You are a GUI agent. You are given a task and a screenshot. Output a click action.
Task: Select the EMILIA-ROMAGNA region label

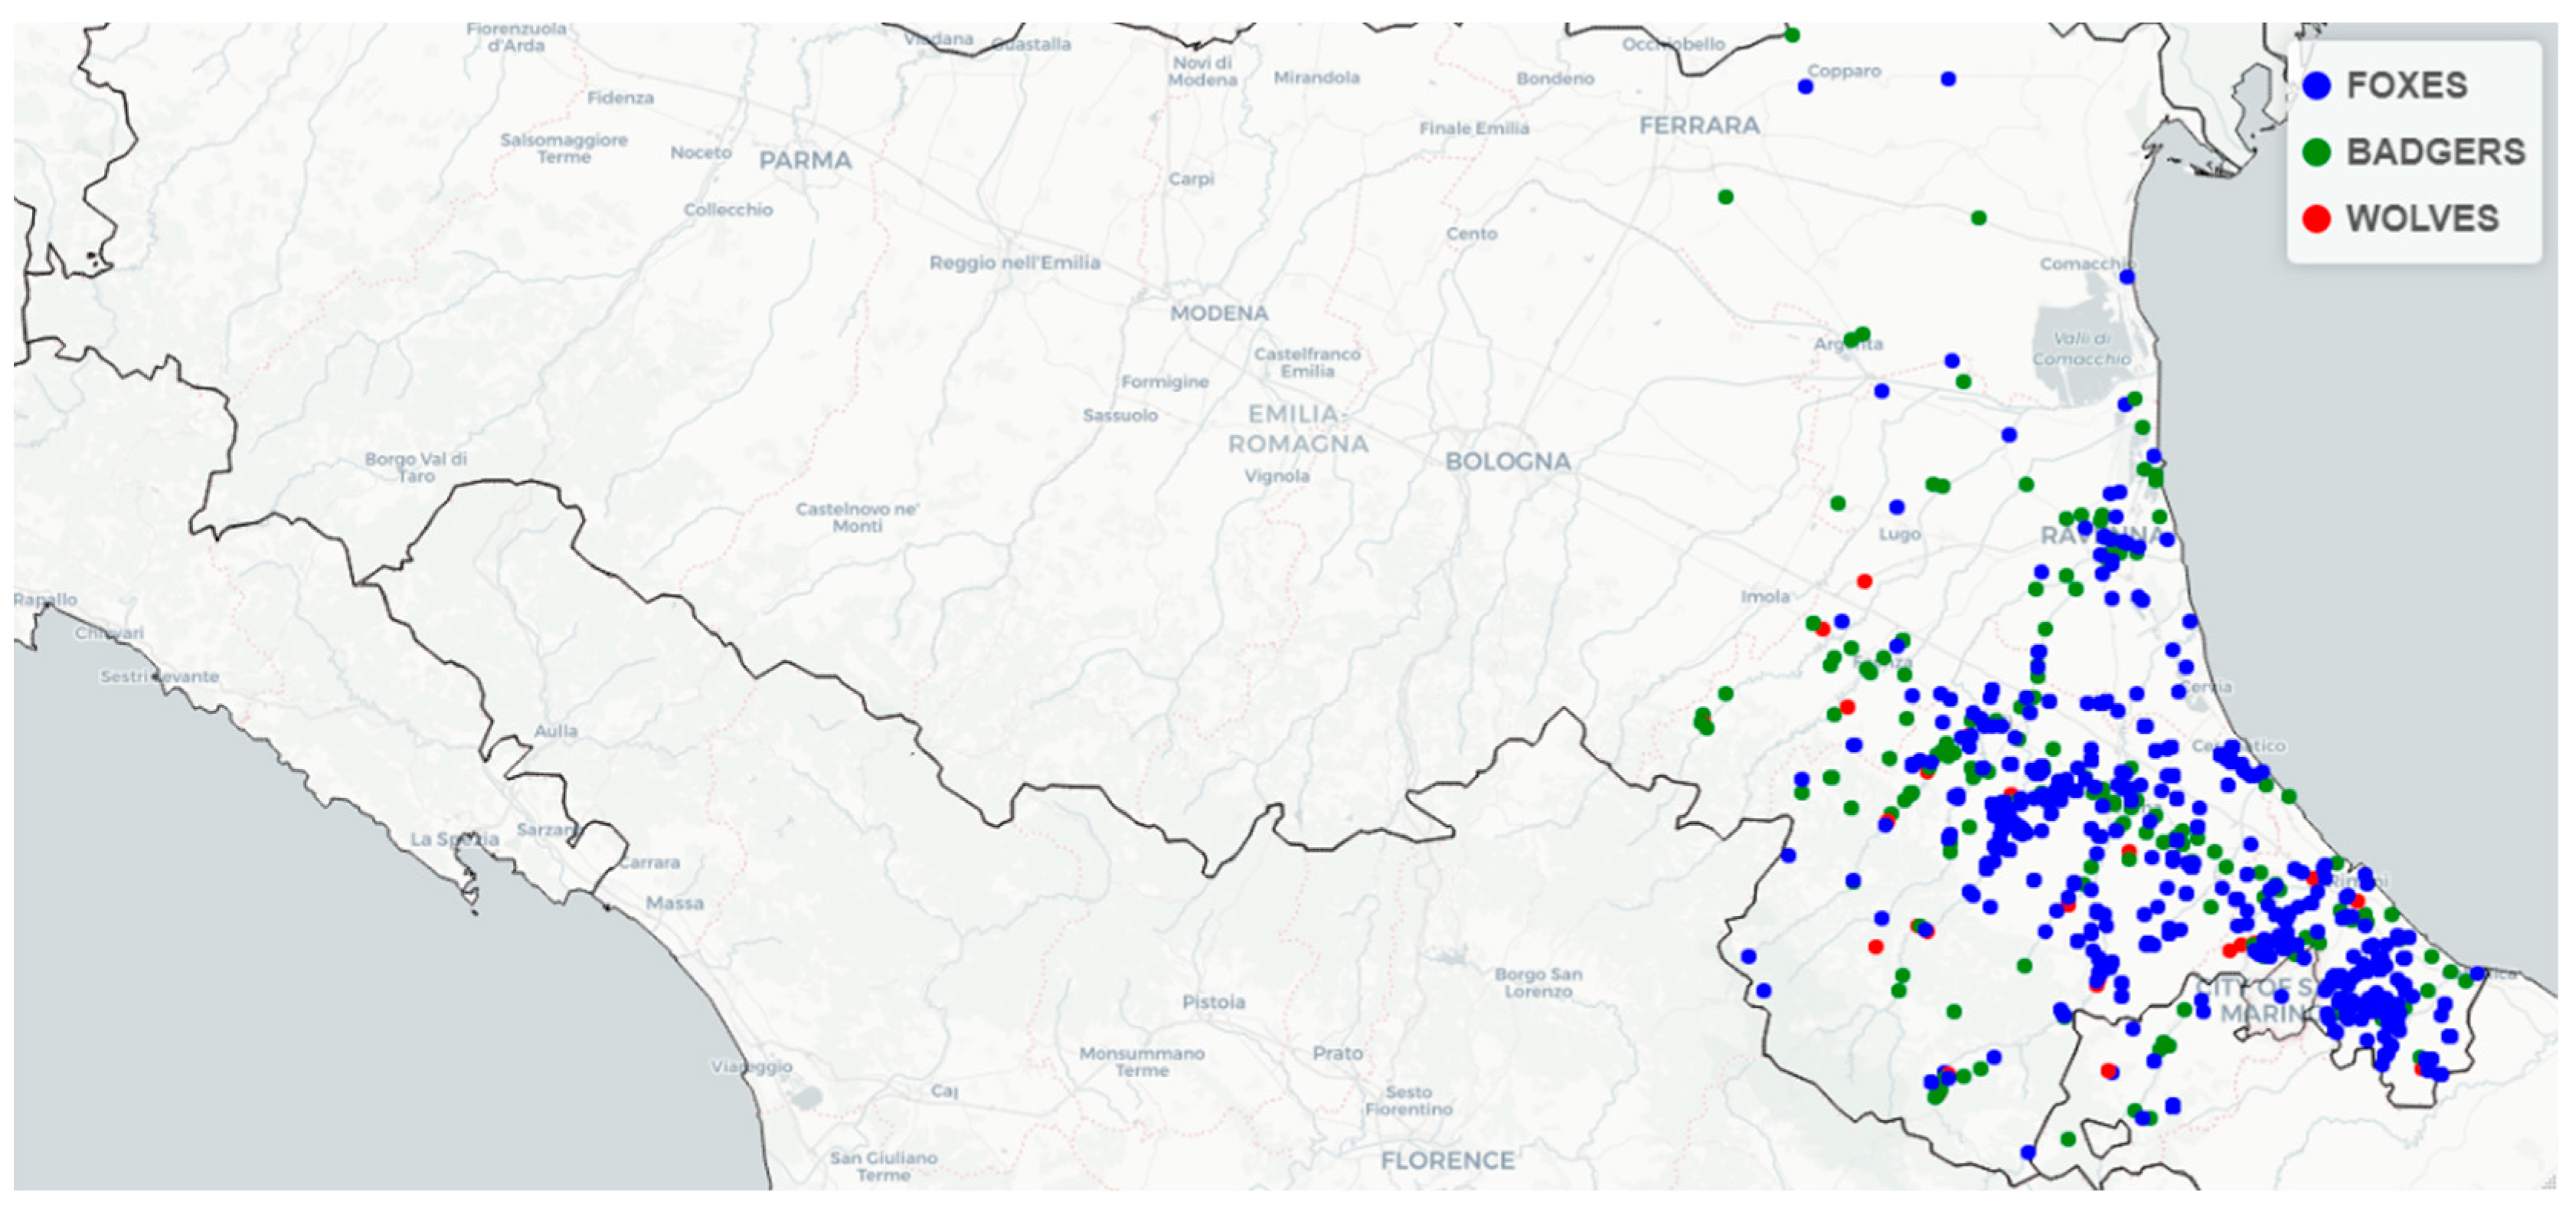pyautogui.click(x=1298, y=428)
